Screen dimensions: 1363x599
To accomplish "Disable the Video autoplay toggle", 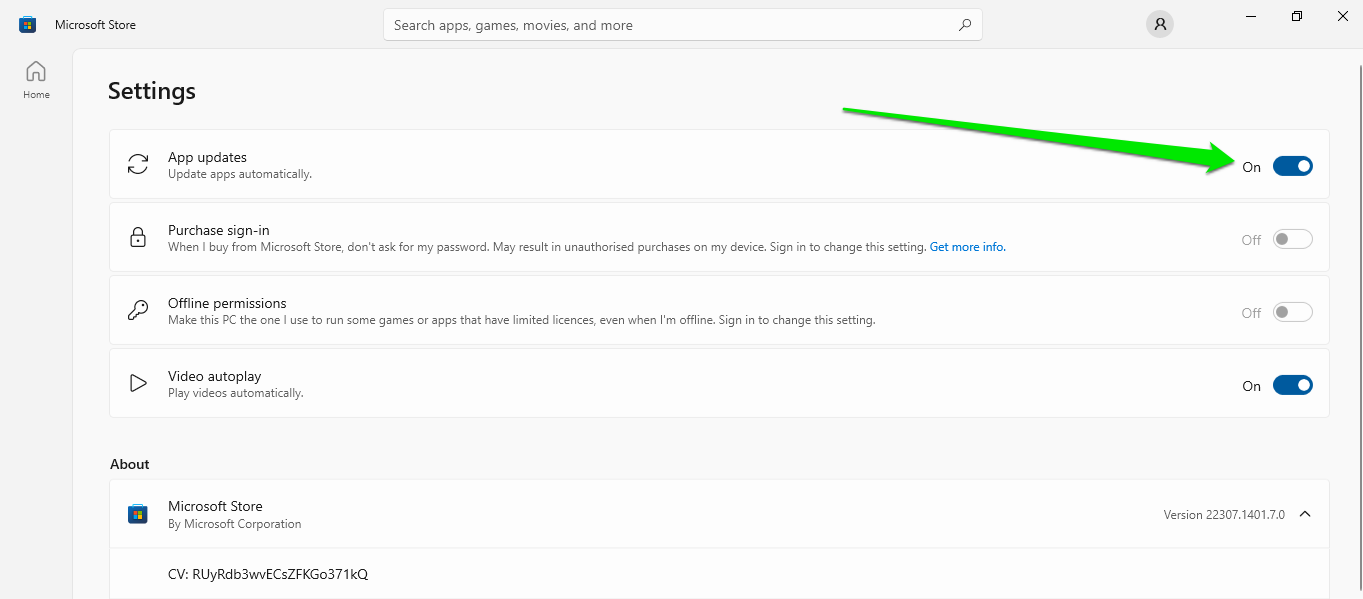I will [1292, 386].
